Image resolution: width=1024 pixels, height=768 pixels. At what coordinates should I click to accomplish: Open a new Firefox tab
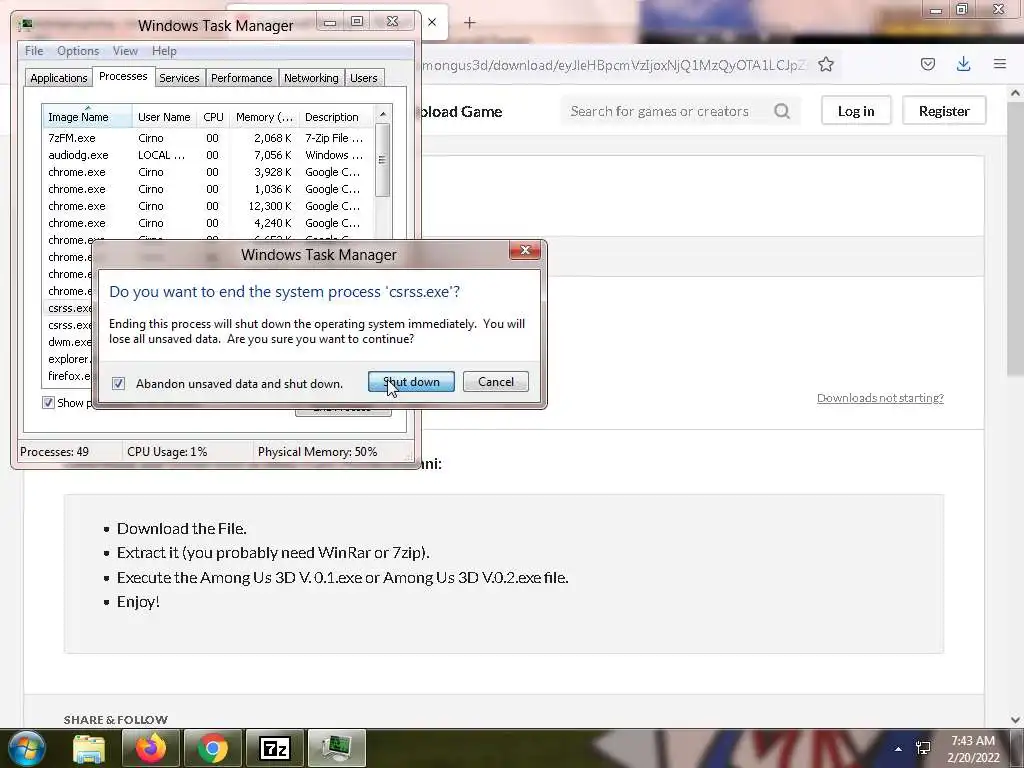click(469, 23)
